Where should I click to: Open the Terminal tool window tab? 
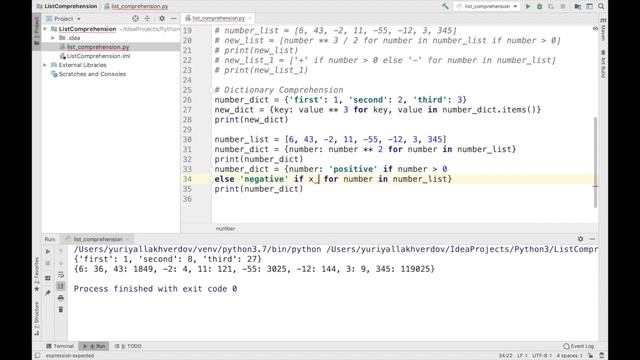tap(60, 346)
